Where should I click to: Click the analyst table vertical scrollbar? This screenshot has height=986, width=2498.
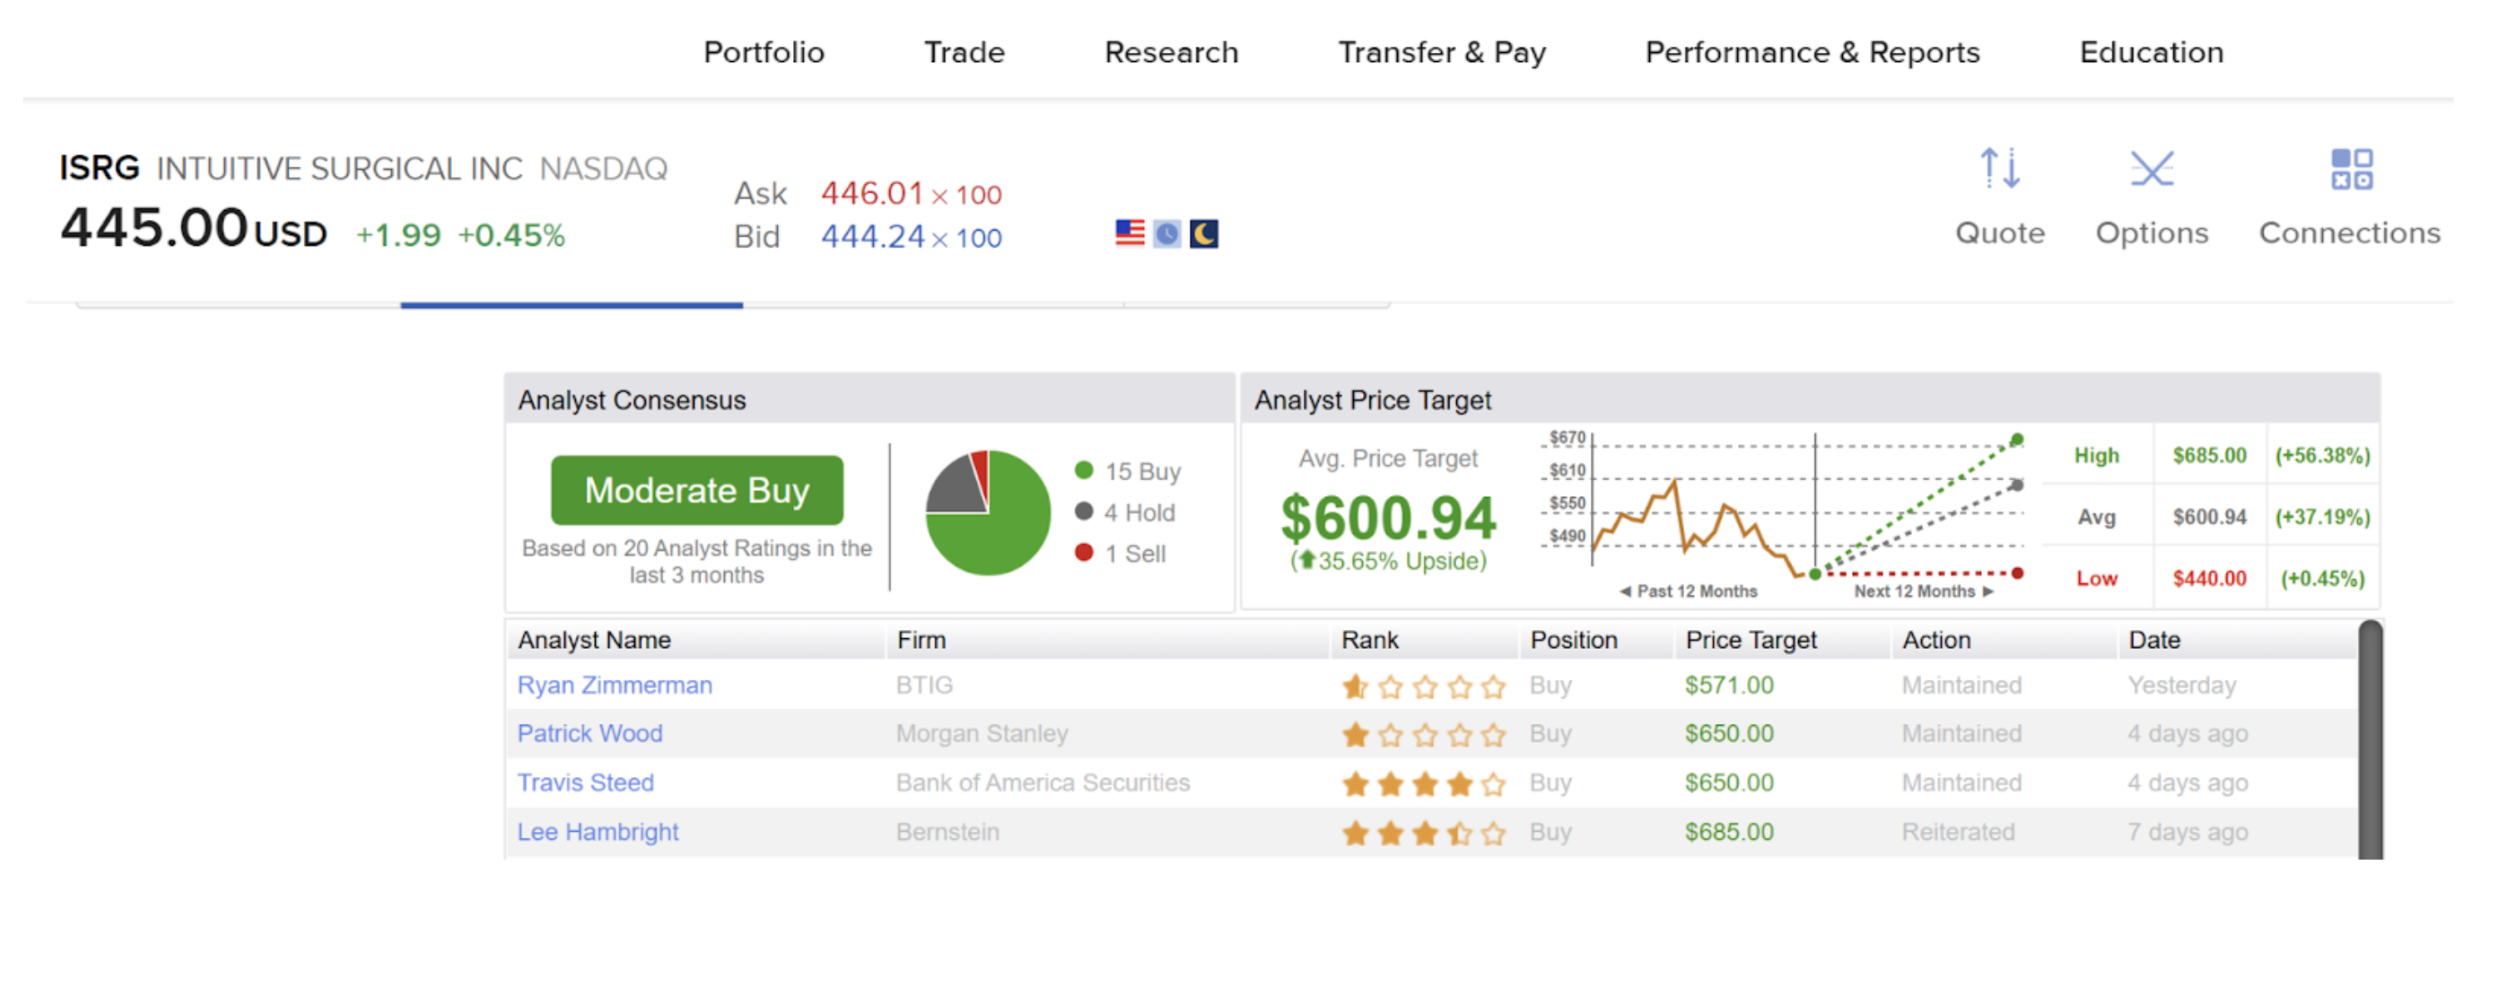(x=2369, y=740)
